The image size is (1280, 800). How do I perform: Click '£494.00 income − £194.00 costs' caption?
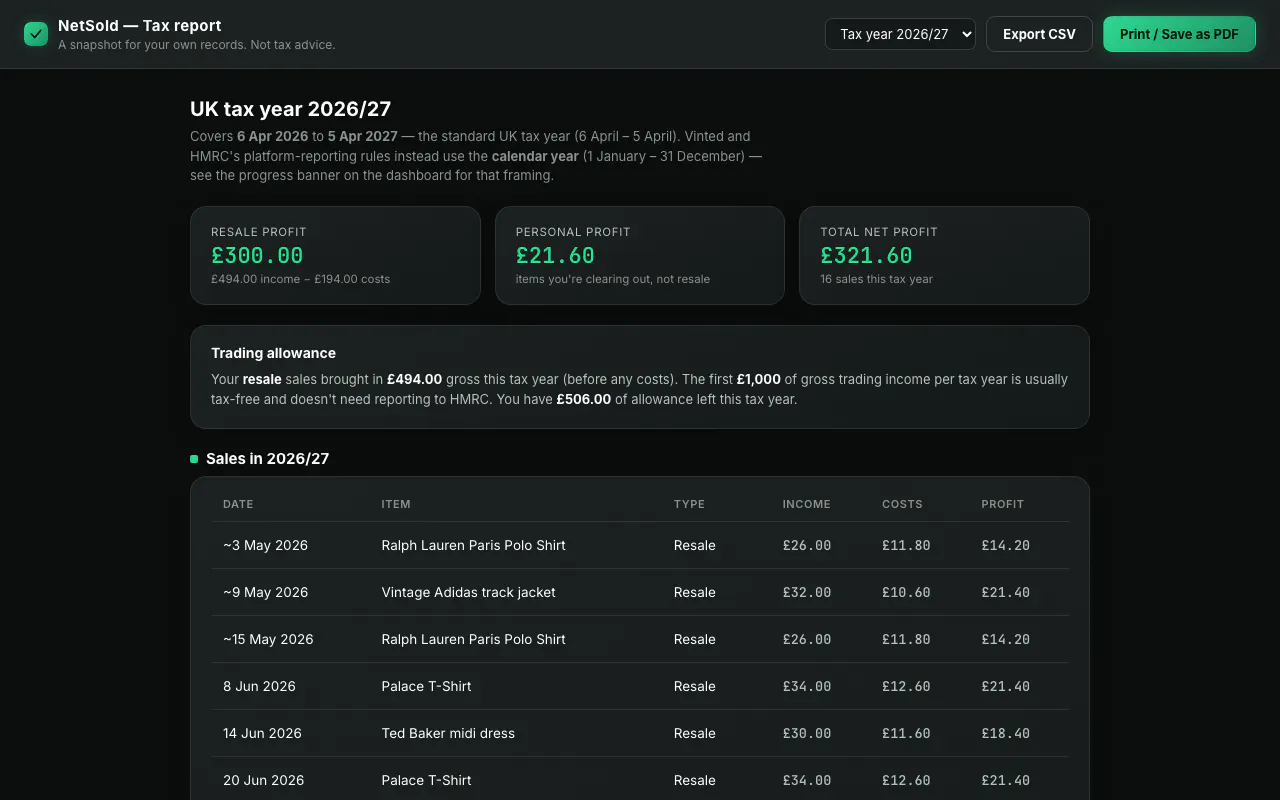pos(300,279)
